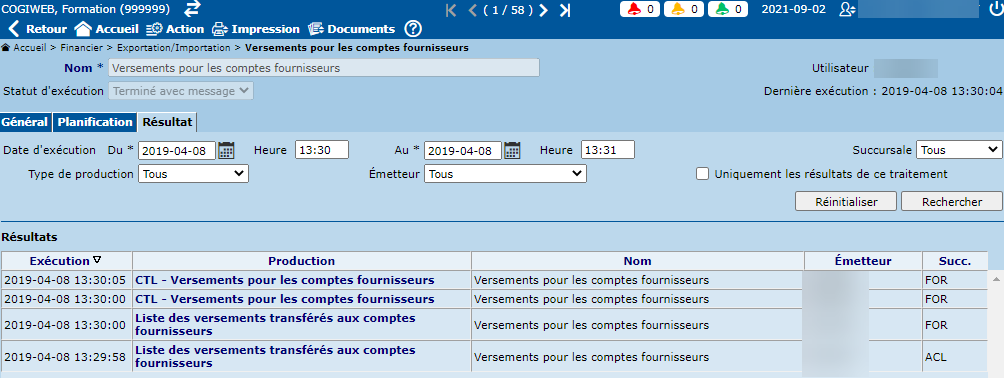This screenshot has height=378, width=1004.
Task: Switch to the Général tab
Action: click(x=25, y=122)
